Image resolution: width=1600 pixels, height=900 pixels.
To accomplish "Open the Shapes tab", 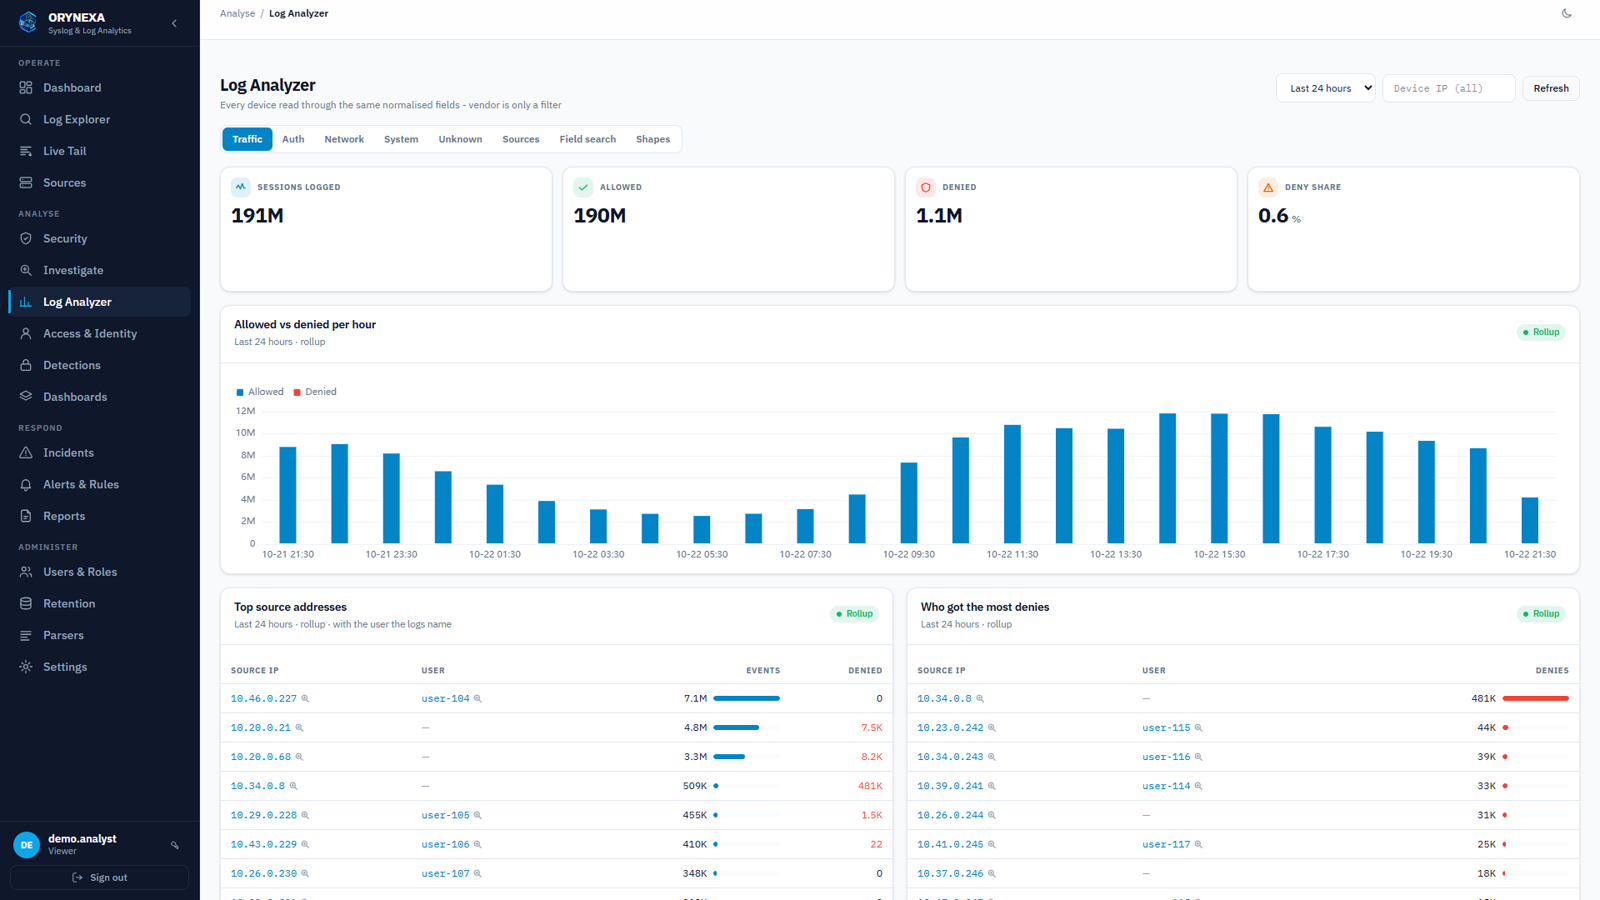I will (x=653, y=139).
